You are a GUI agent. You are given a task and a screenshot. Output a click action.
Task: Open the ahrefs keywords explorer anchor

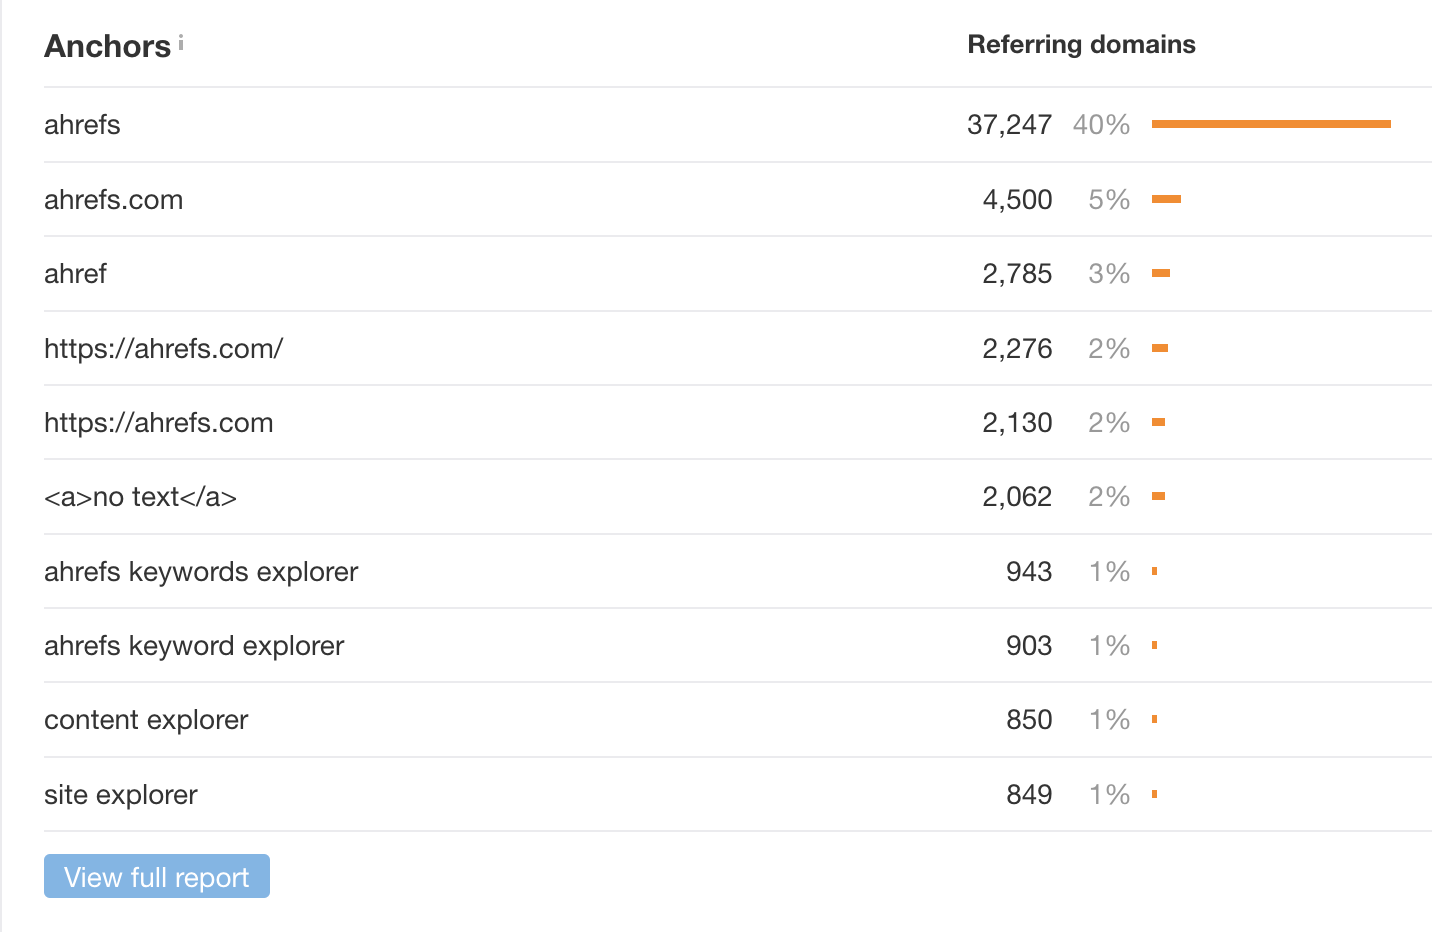click(200, 571)
